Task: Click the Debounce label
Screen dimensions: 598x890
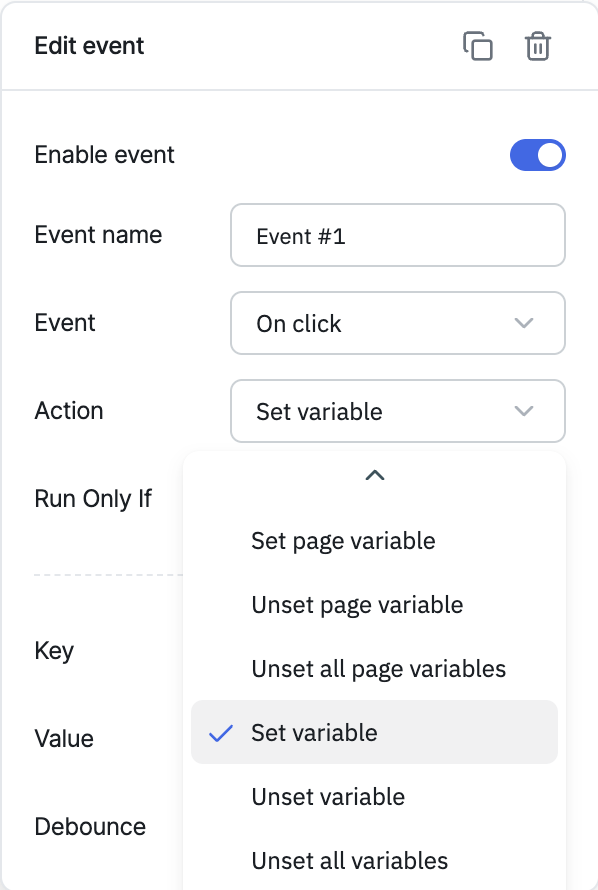Action: [90, 826]
